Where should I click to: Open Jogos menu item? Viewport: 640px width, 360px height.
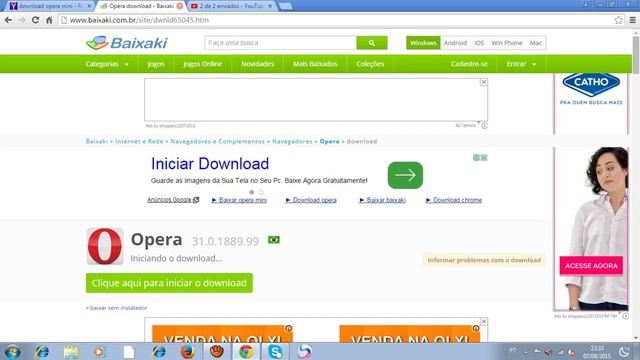click(x=156, y=64)
